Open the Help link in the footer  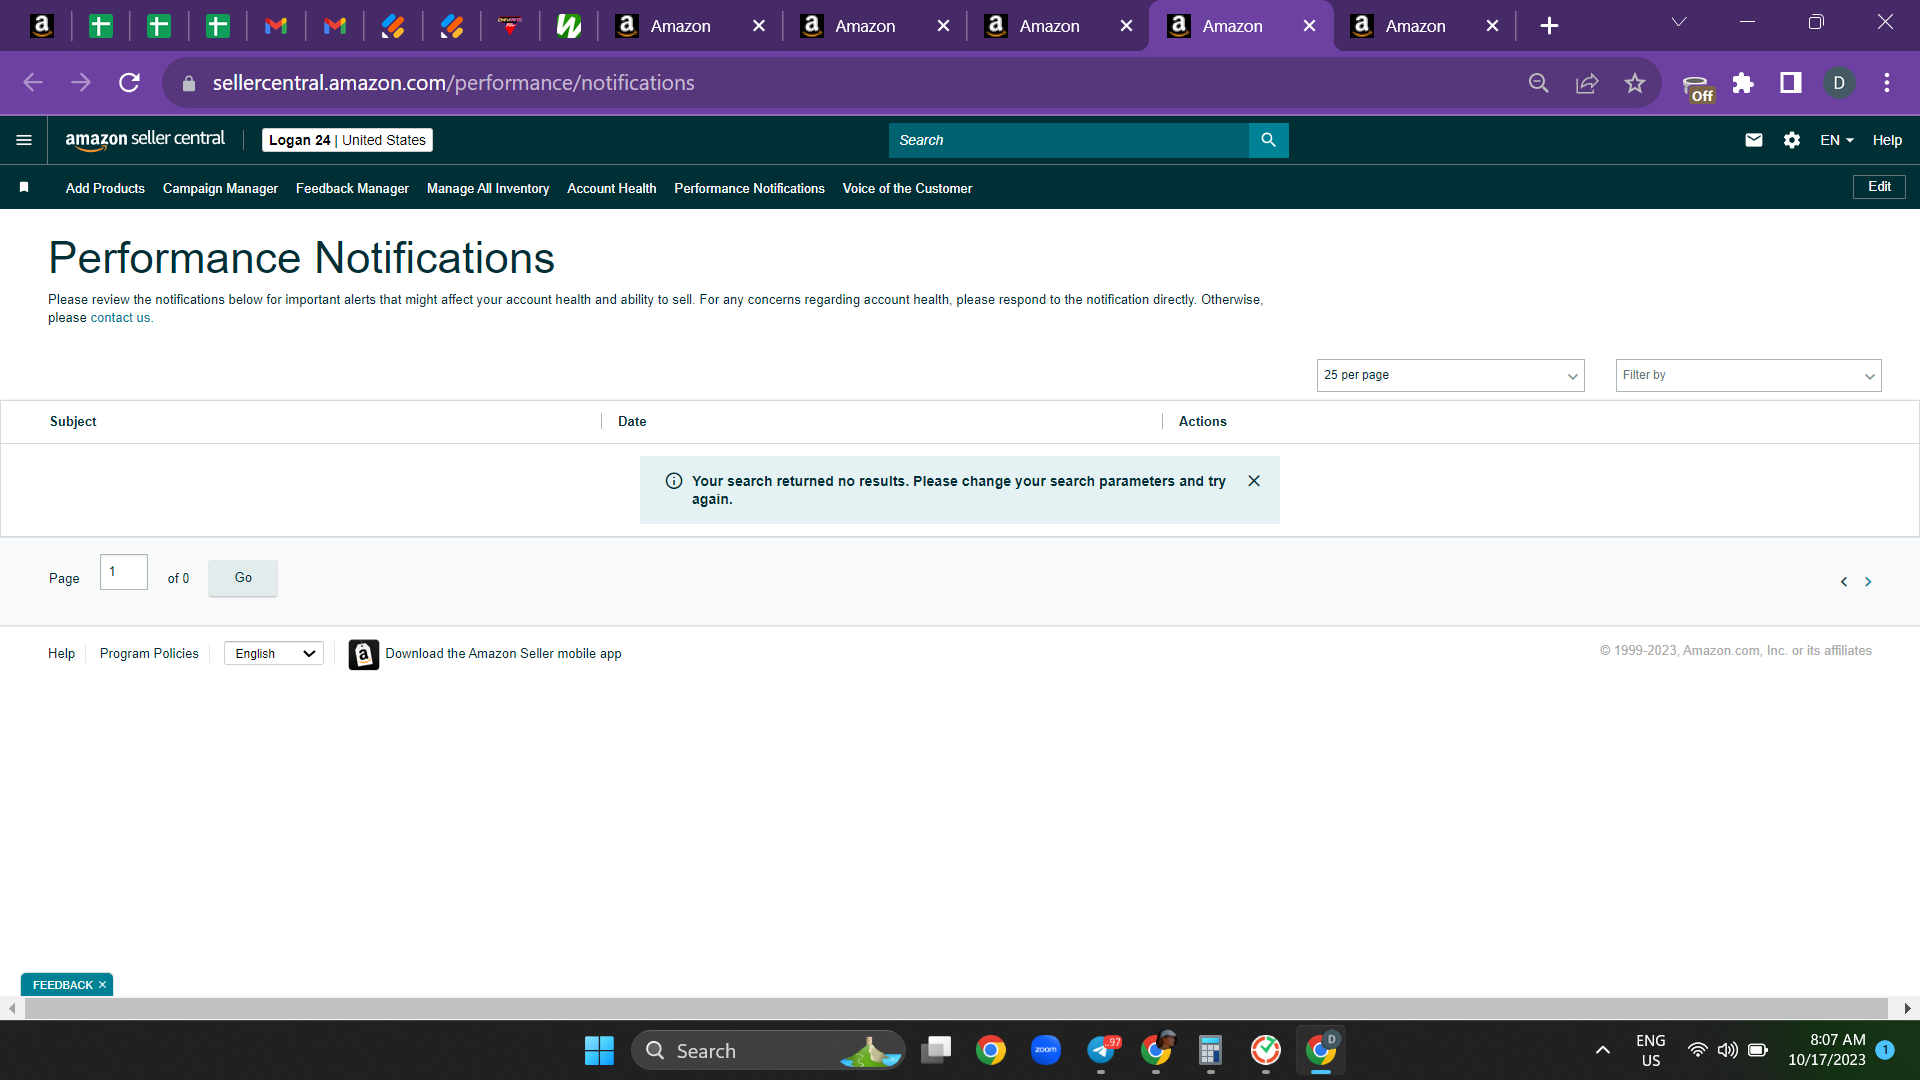coord(61,654)
